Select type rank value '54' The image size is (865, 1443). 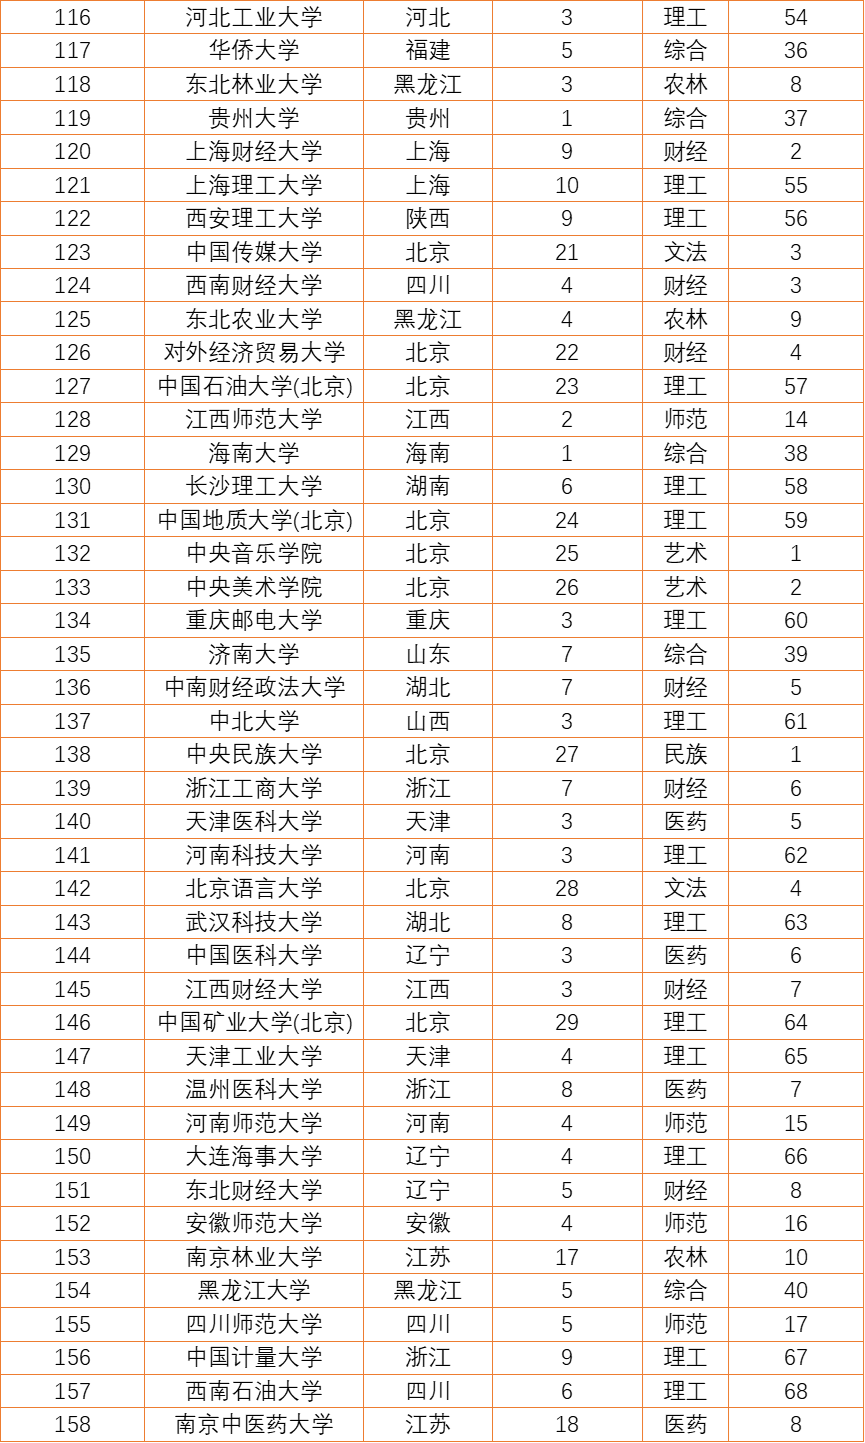(796, 17)
